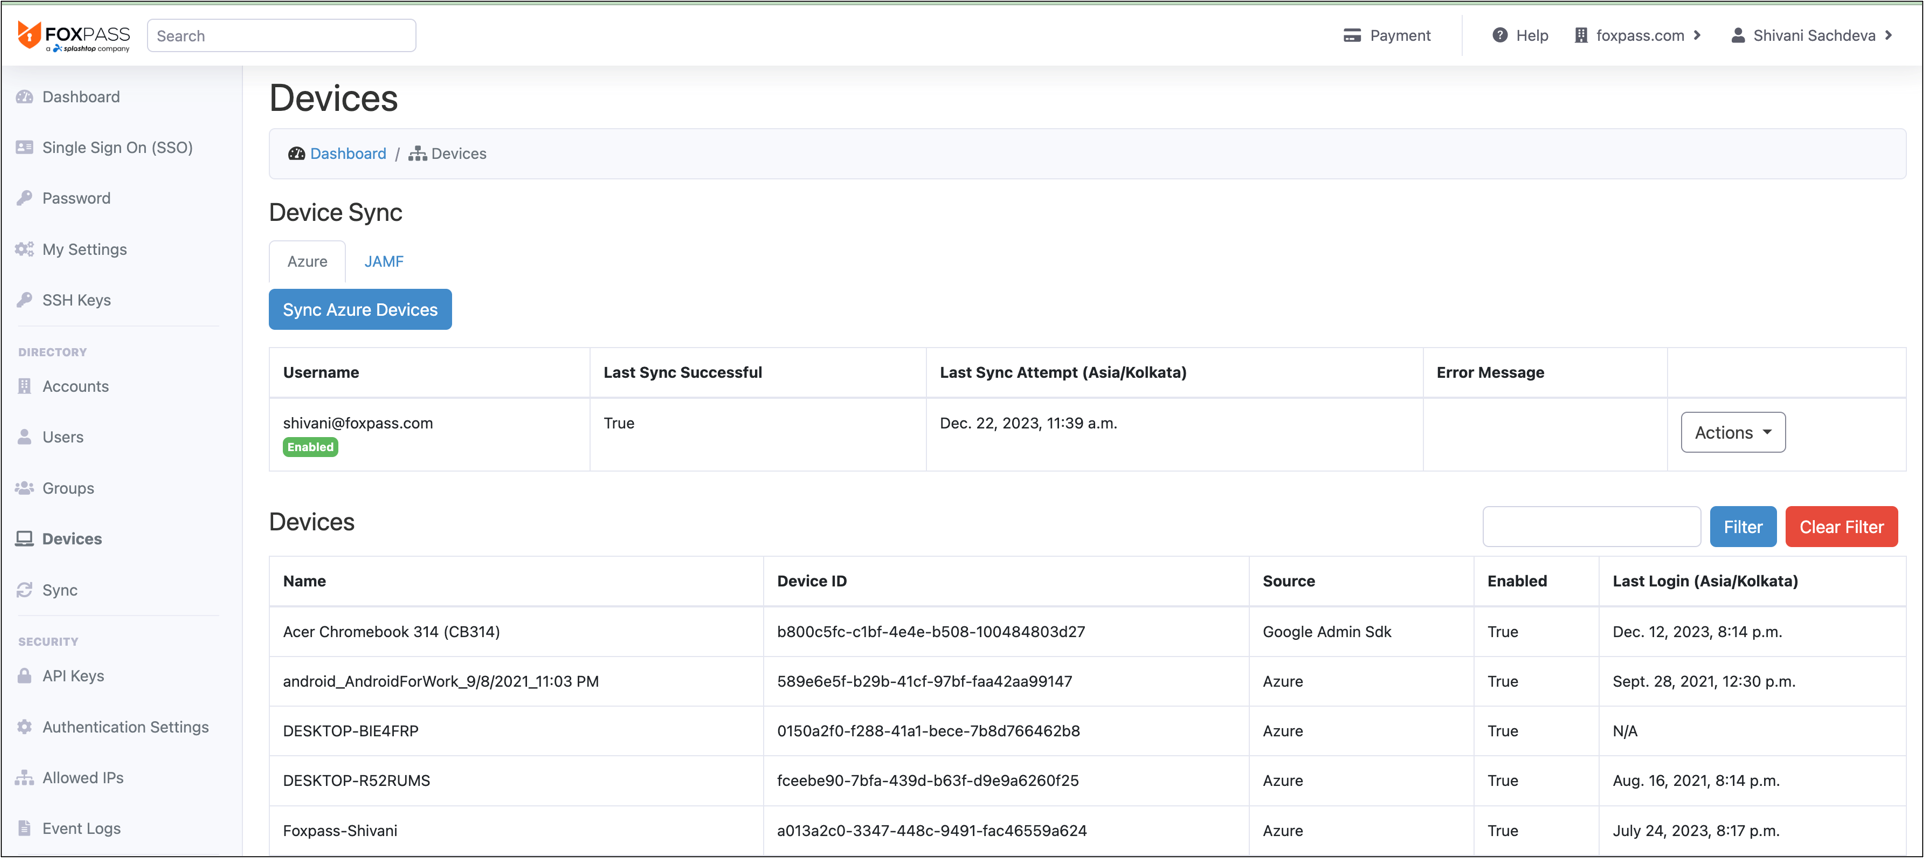The width and height of the screenshot is (1924, 858).
Task: Click the Password key icon
Action: [25, 198]
